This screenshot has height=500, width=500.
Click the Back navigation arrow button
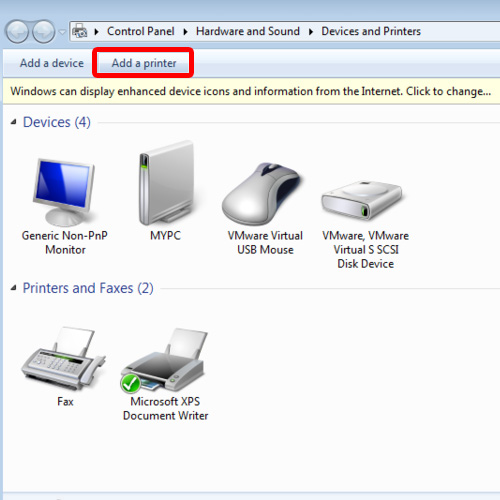pos(17,32)
